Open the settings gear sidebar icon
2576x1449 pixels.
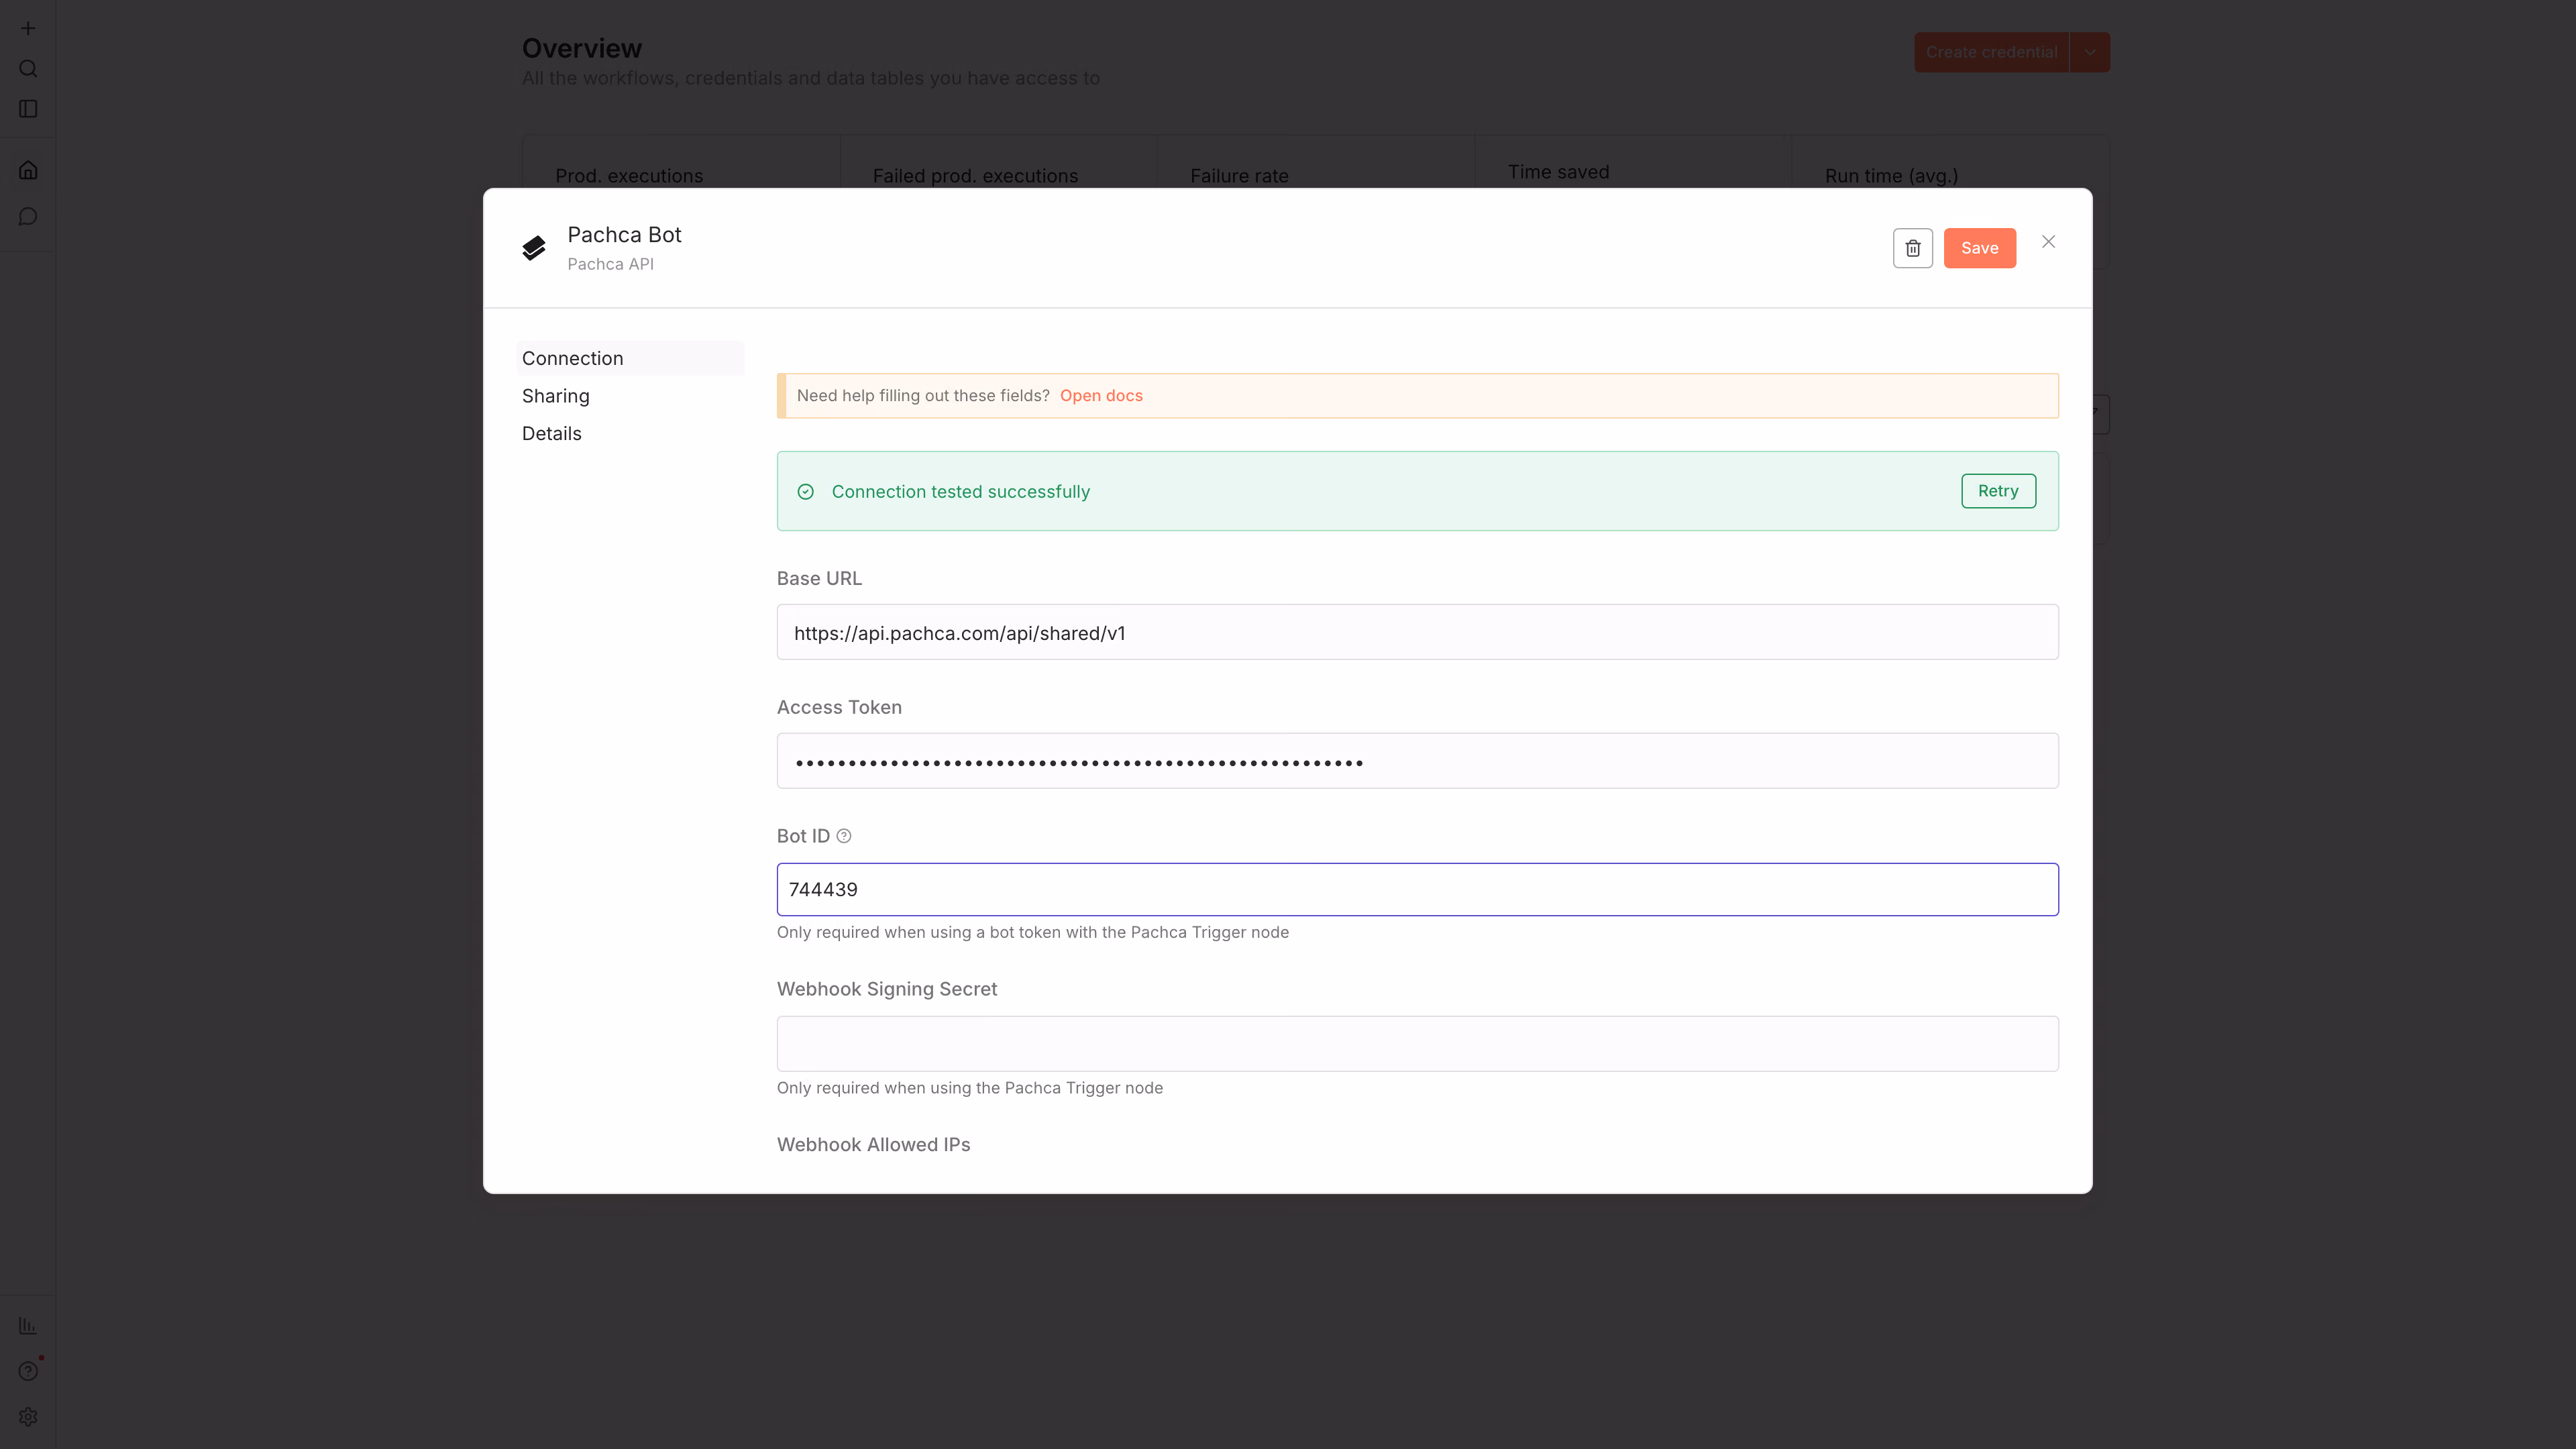click(28, 1417)
